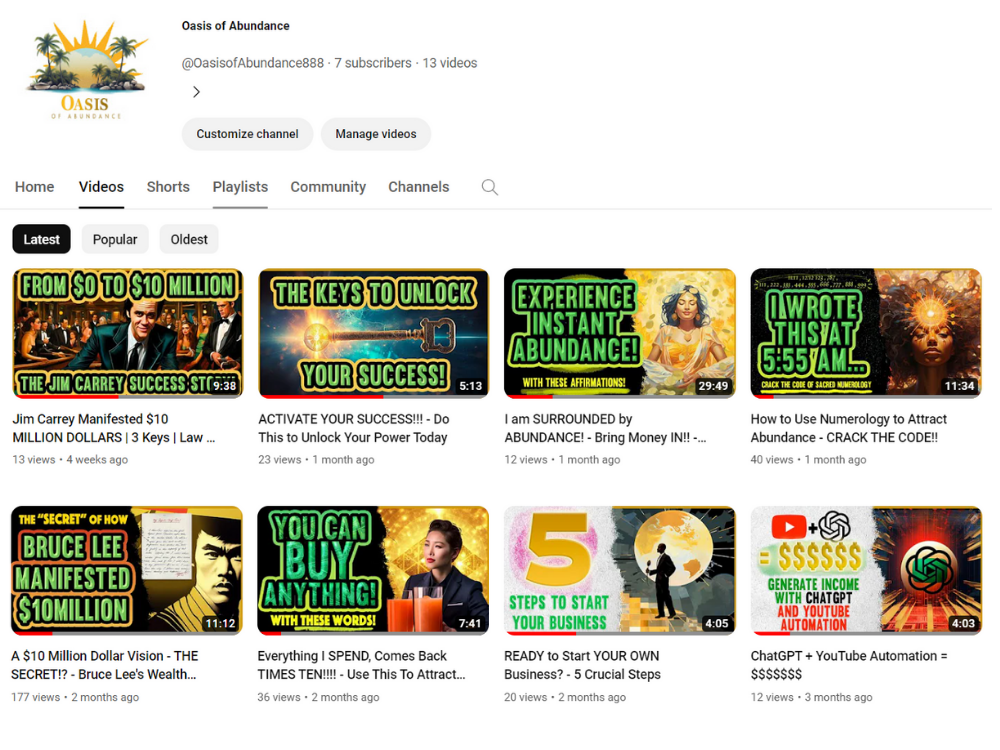The image size is (1000, 750).
Task: Click the 9:38 duration badge
Action: (x=224, y=386)
